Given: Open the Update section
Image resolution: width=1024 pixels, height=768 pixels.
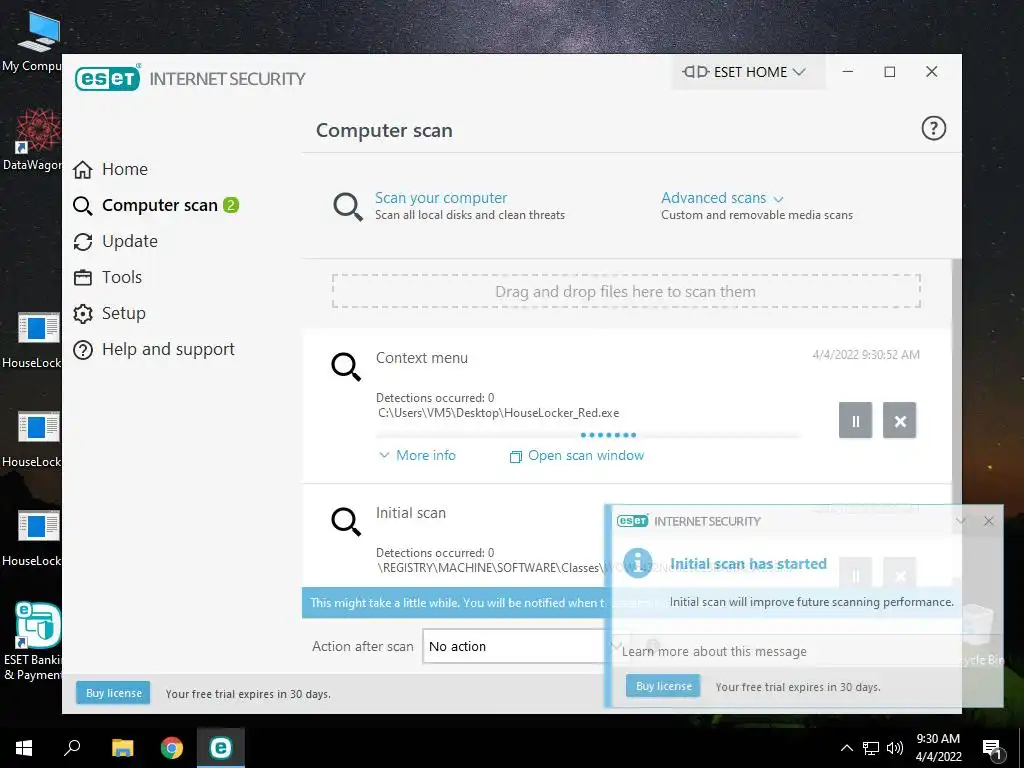Looking at the screenshot, I should [x=116, y=241].
